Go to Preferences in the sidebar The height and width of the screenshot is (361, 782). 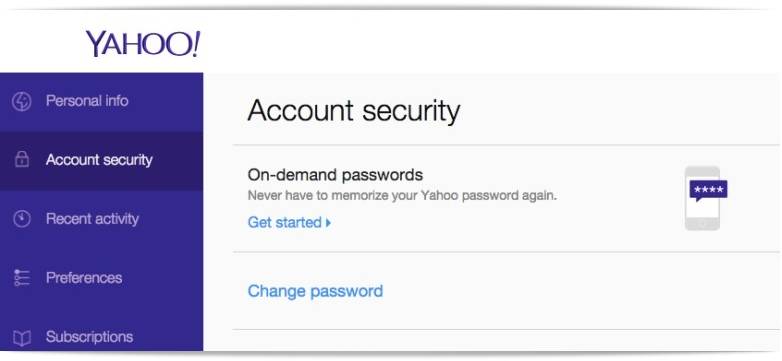tap(101, 278)
